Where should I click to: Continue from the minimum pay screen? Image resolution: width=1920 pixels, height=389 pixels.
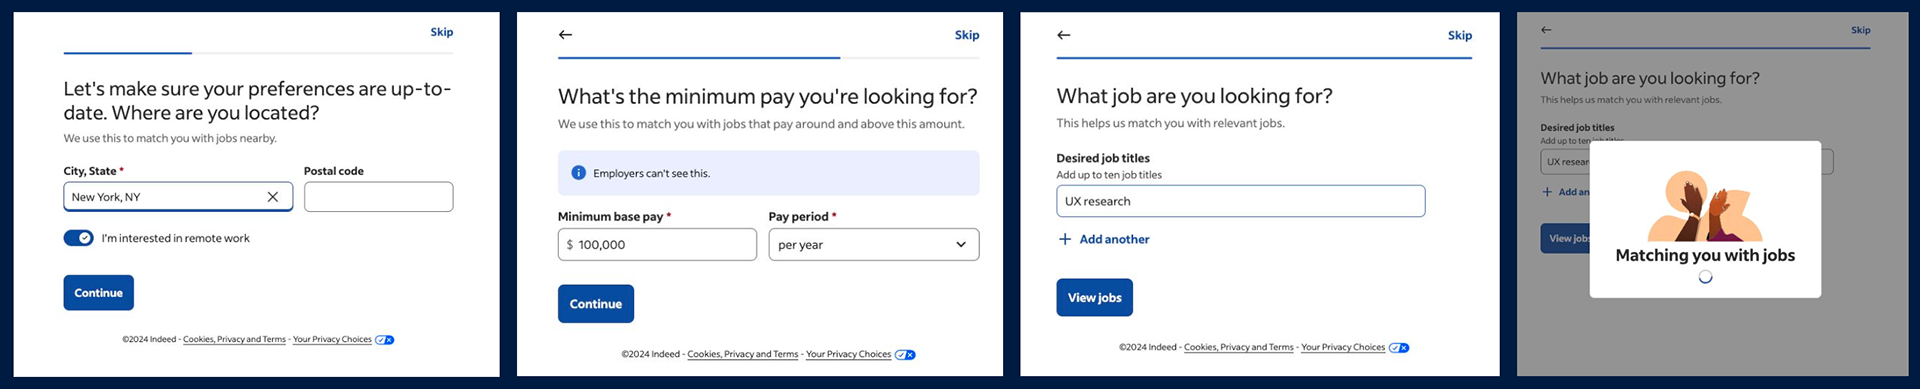tap(596, 304)
